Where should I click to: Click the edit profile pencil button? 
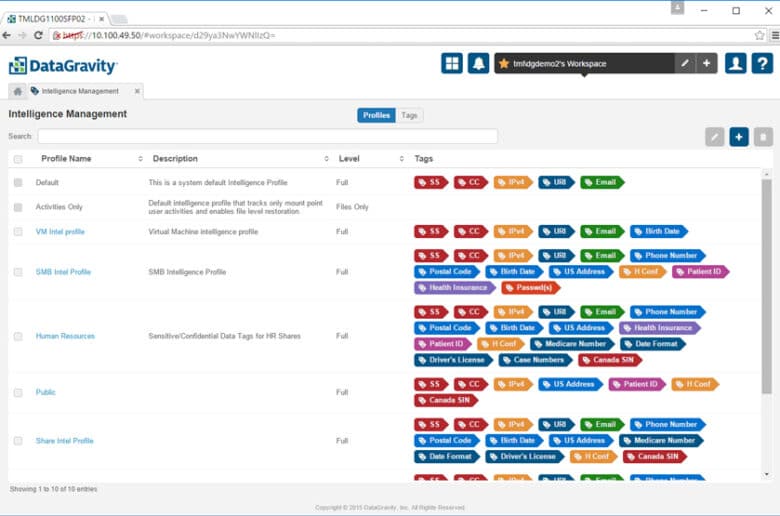(x=714, y=137)
